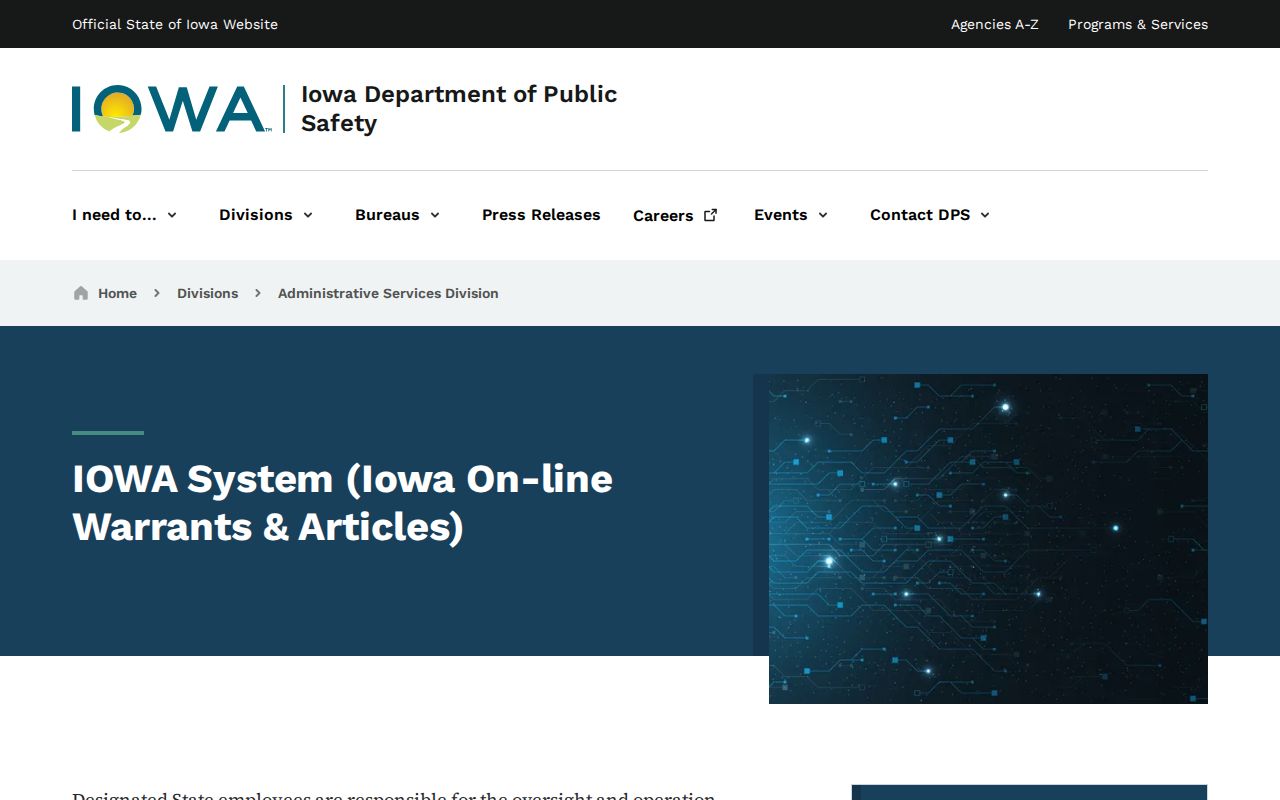Image resolution: width=1280 pixels, height=800 pixels.
Task: Expand the Contact DPS menu chevron
Action: click(x=985, y=215)
